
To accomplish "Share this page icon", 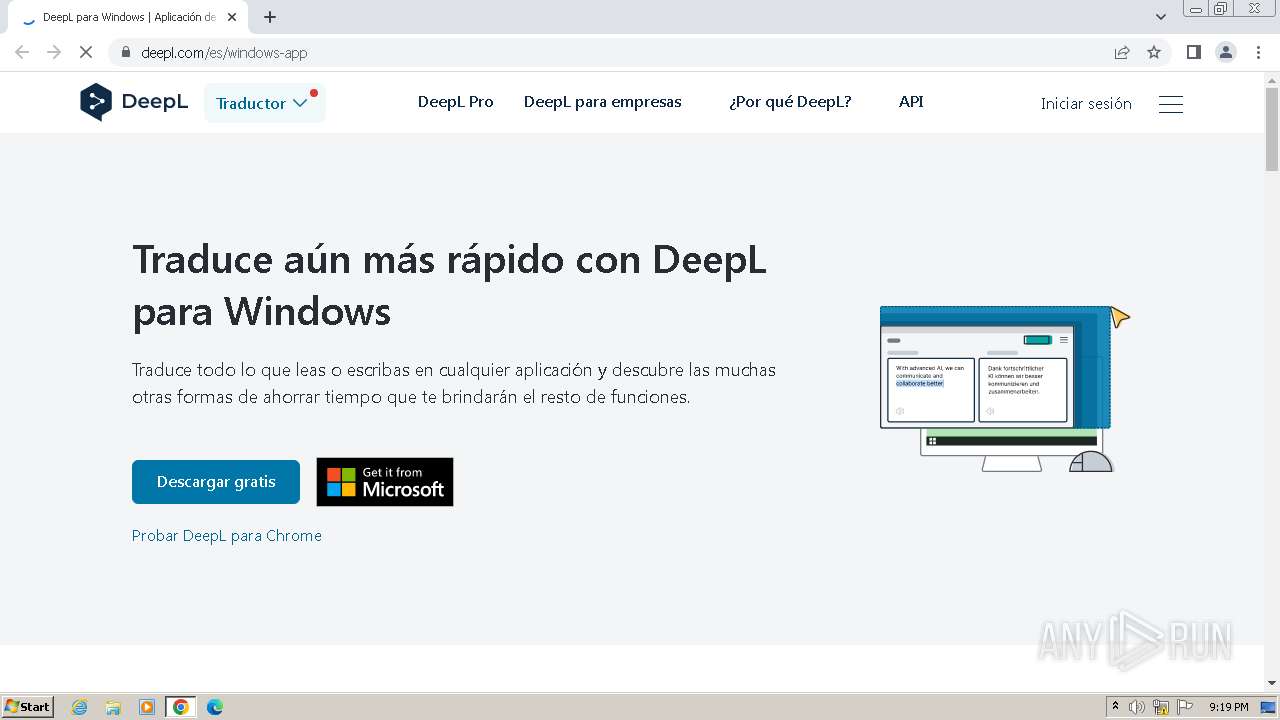I will click(1122, 53).
